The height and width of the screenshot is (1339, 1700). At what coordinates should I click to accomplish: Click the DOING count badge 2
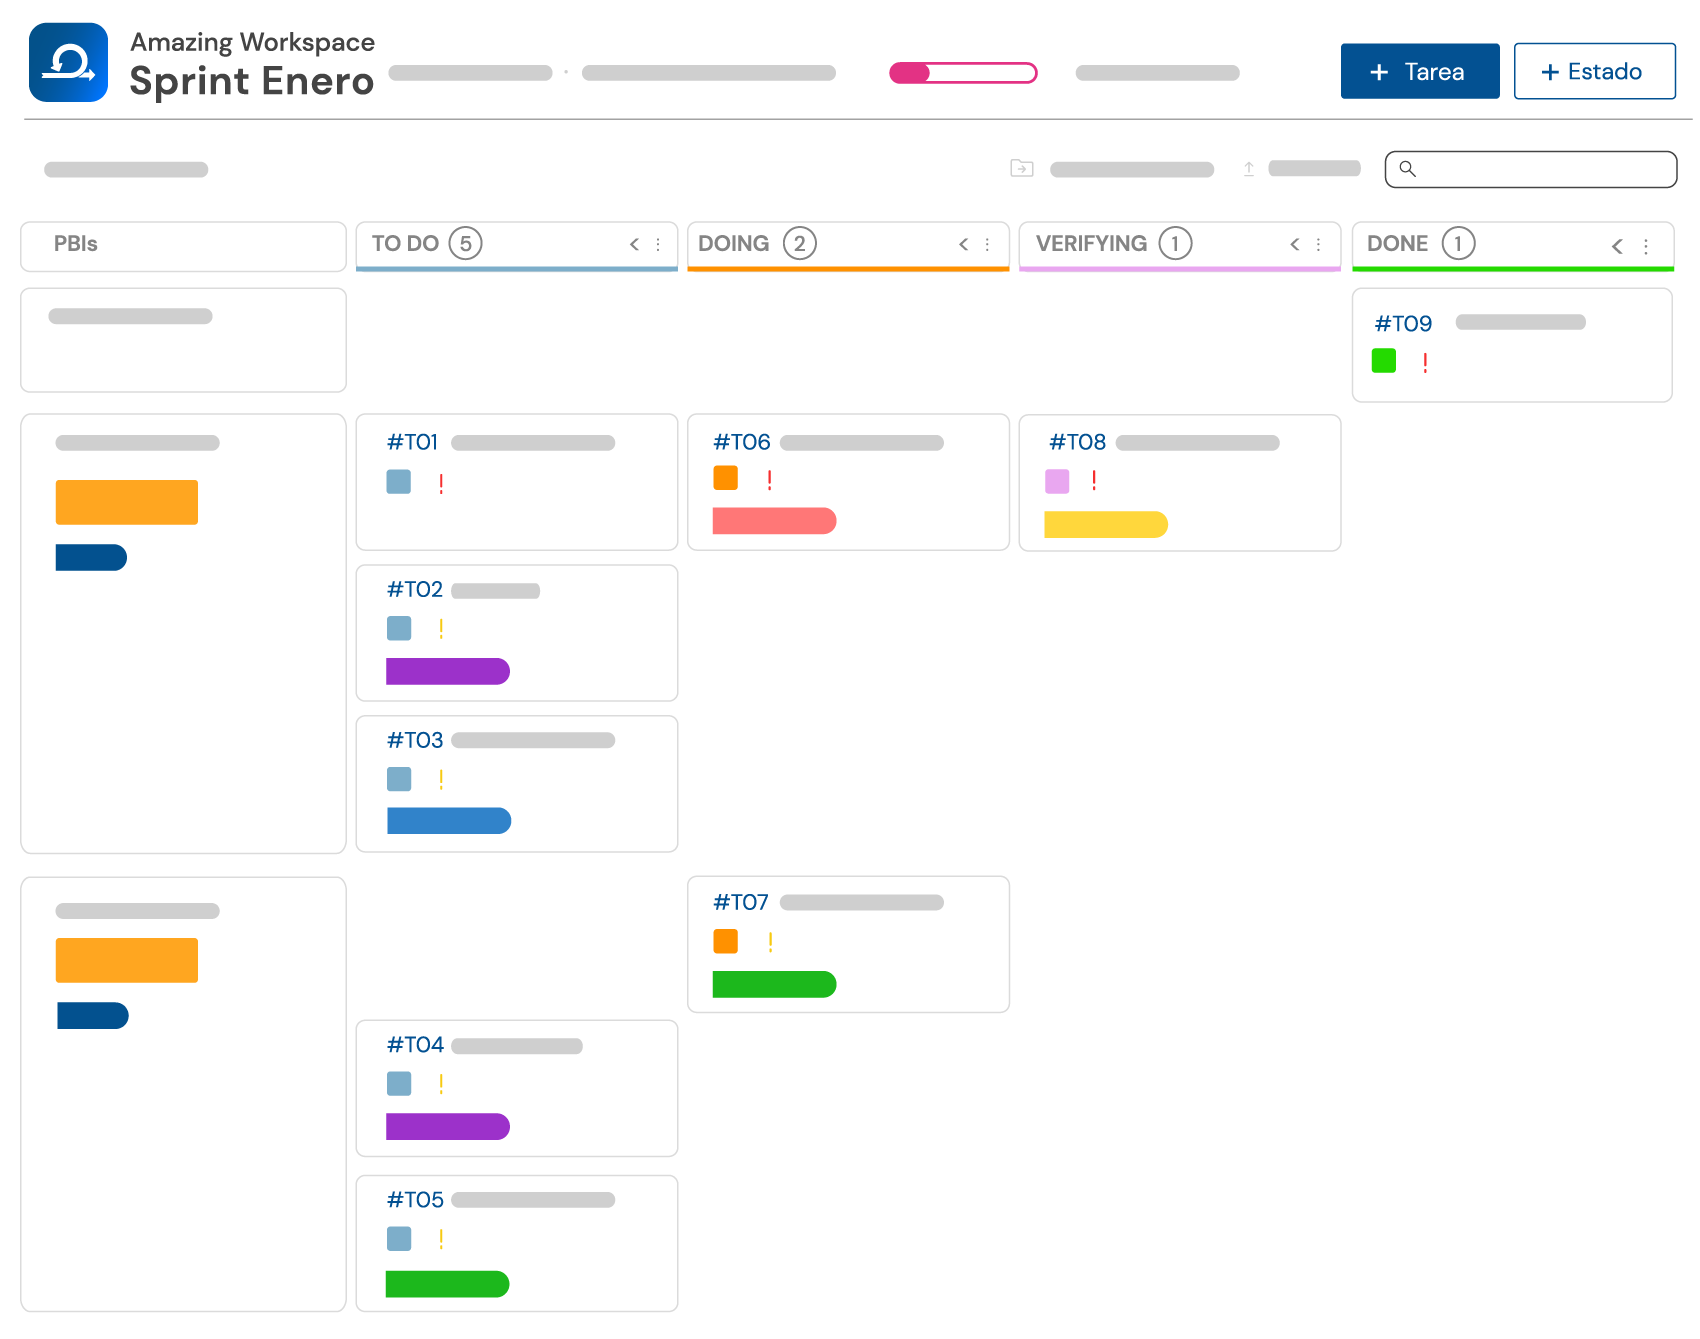799,243
